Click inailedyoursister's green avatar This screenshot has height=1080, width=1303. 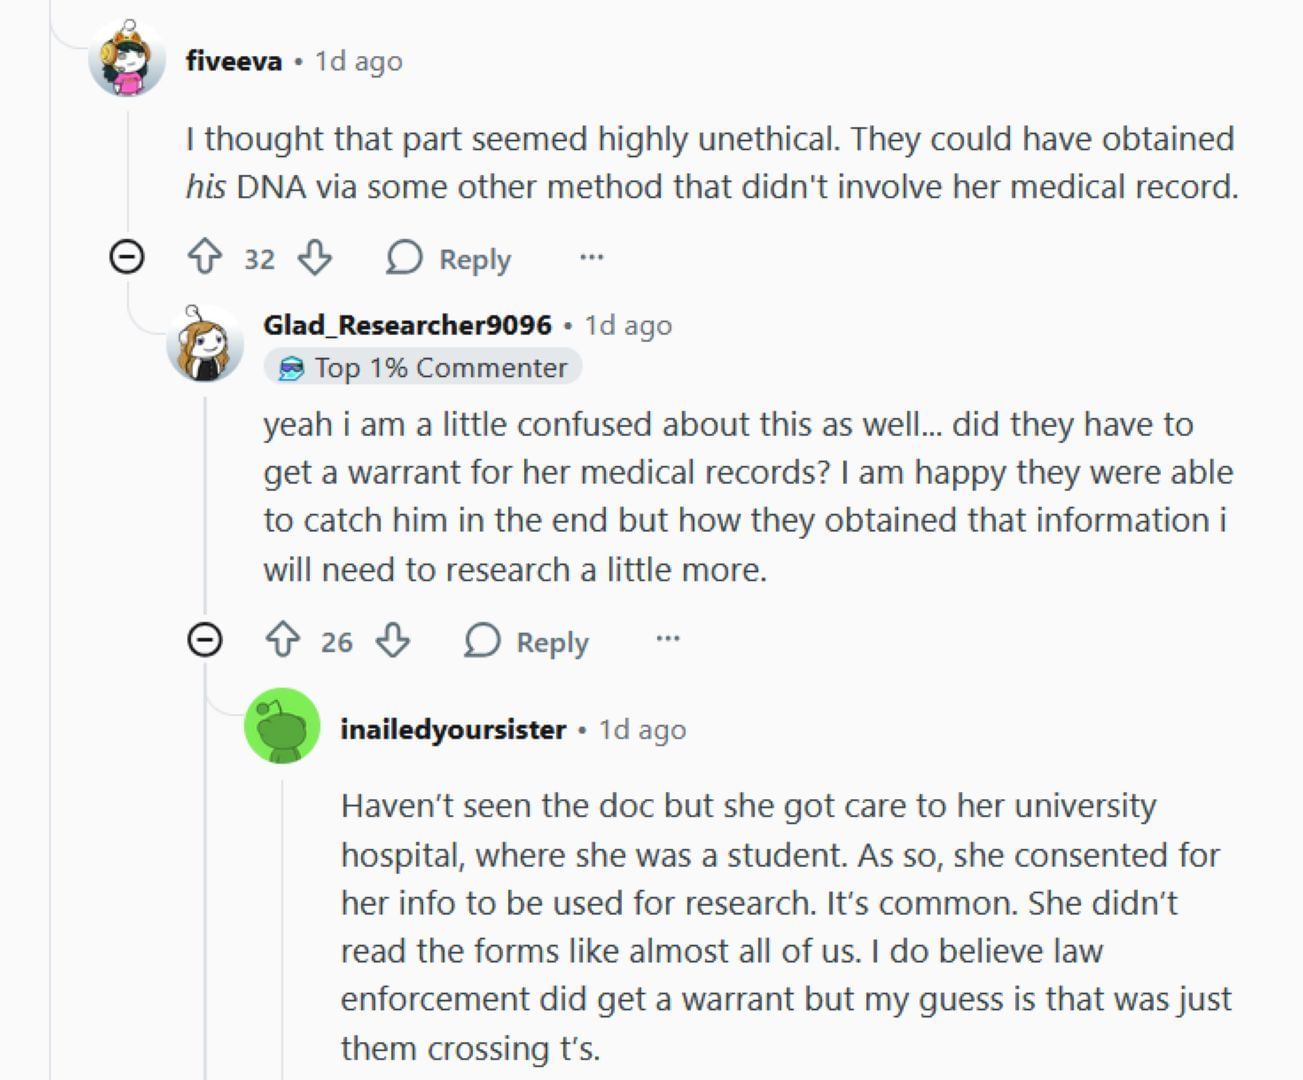click(x=282, y=726)
